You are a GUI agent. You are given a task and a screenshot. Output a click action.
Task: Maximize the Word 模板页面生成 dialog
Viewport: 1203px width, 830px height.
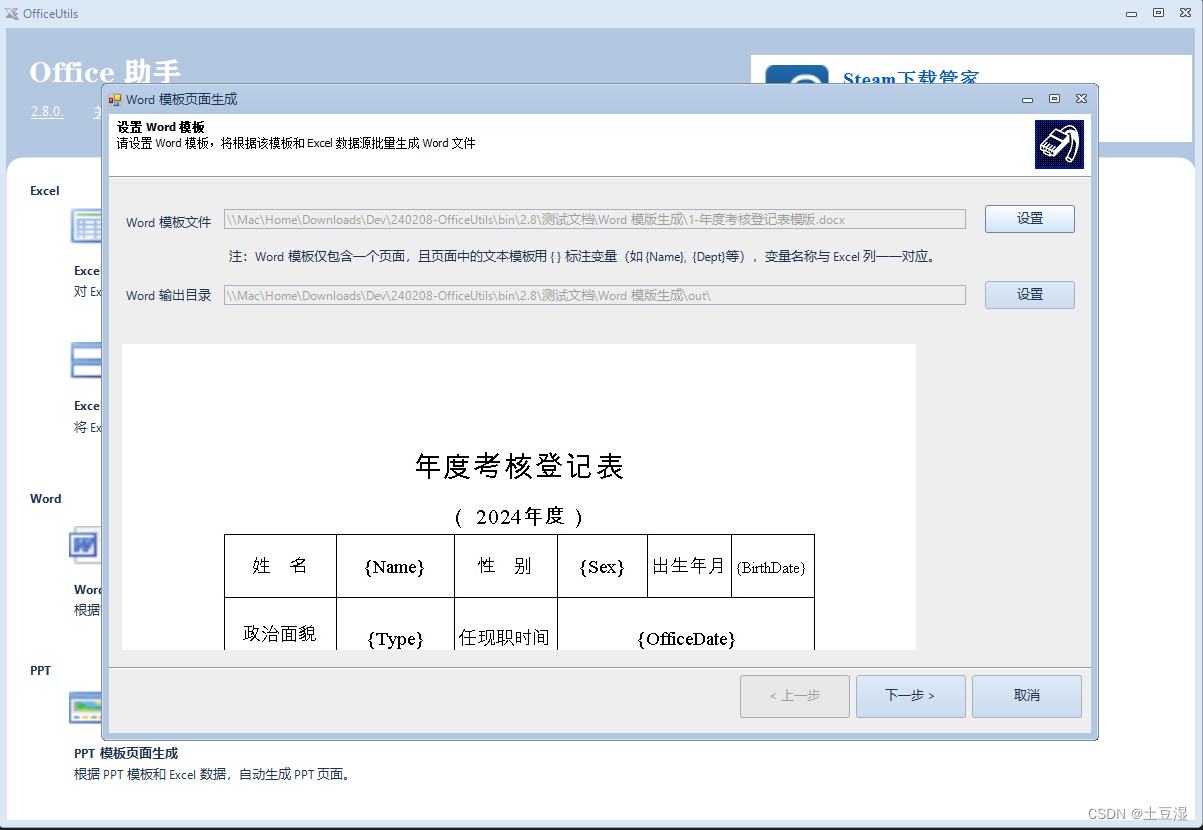click(1054, 99)
